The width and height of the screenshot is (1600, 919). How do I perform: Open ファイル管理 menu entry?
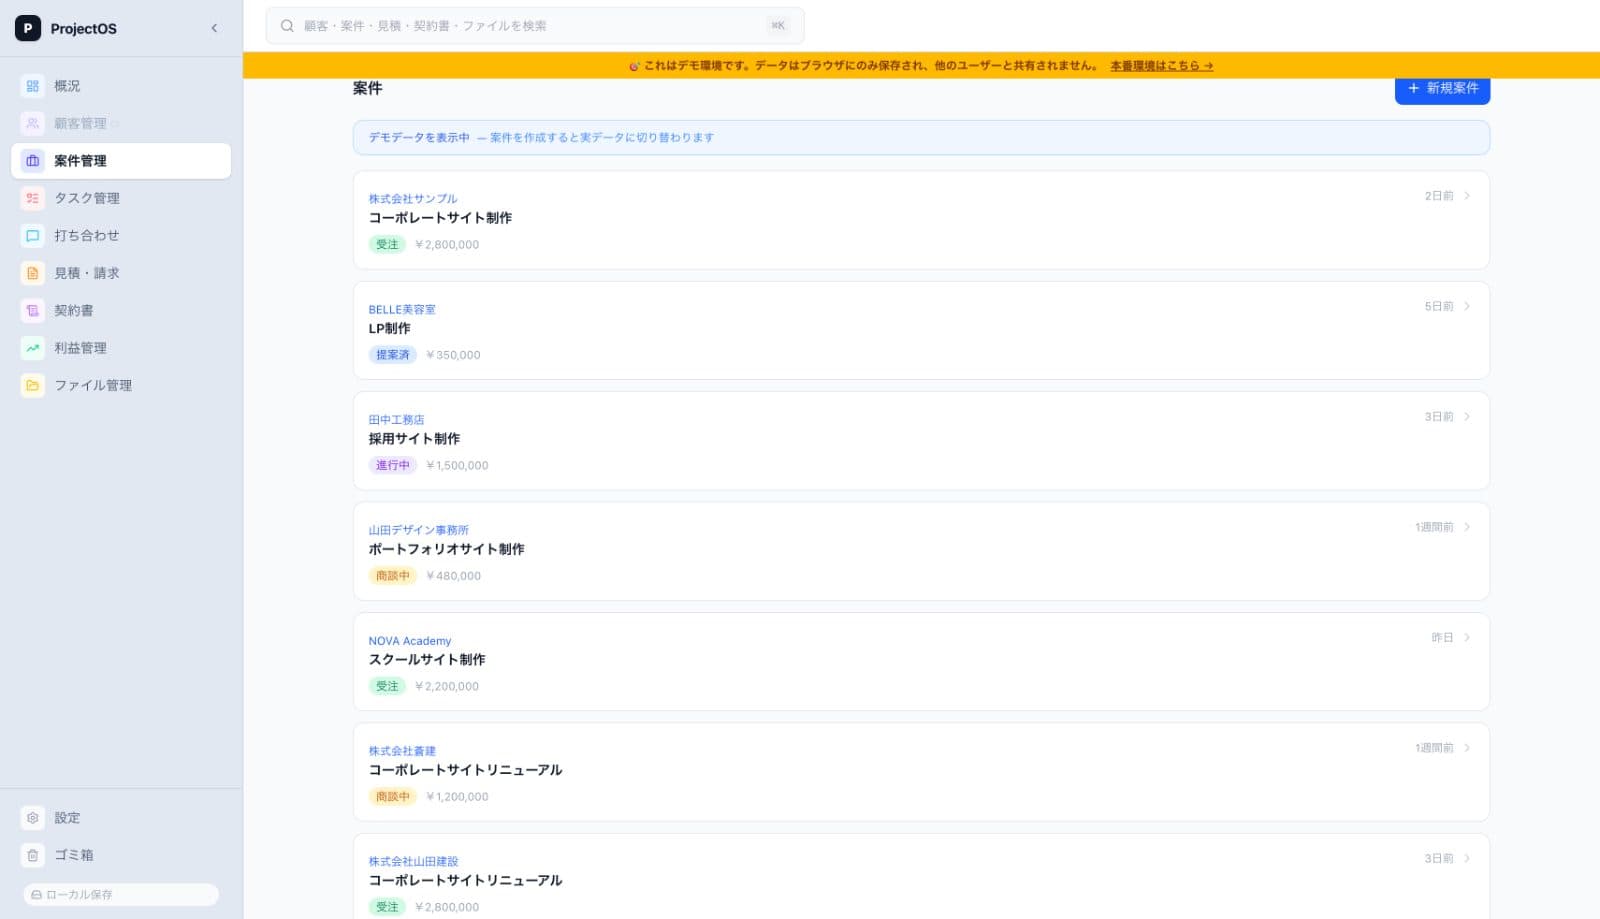click(x=121, y=385)
